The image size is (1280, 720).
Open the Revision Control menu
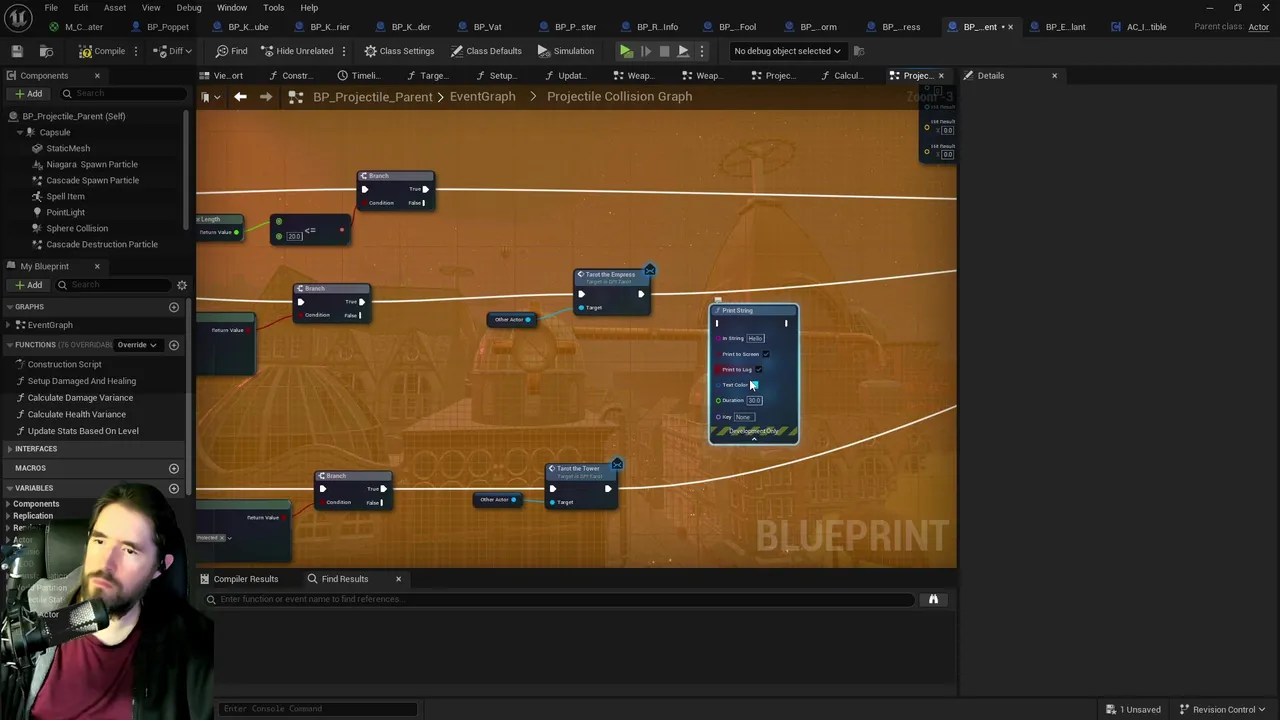pyautogui.click(x=1222, y=710)
